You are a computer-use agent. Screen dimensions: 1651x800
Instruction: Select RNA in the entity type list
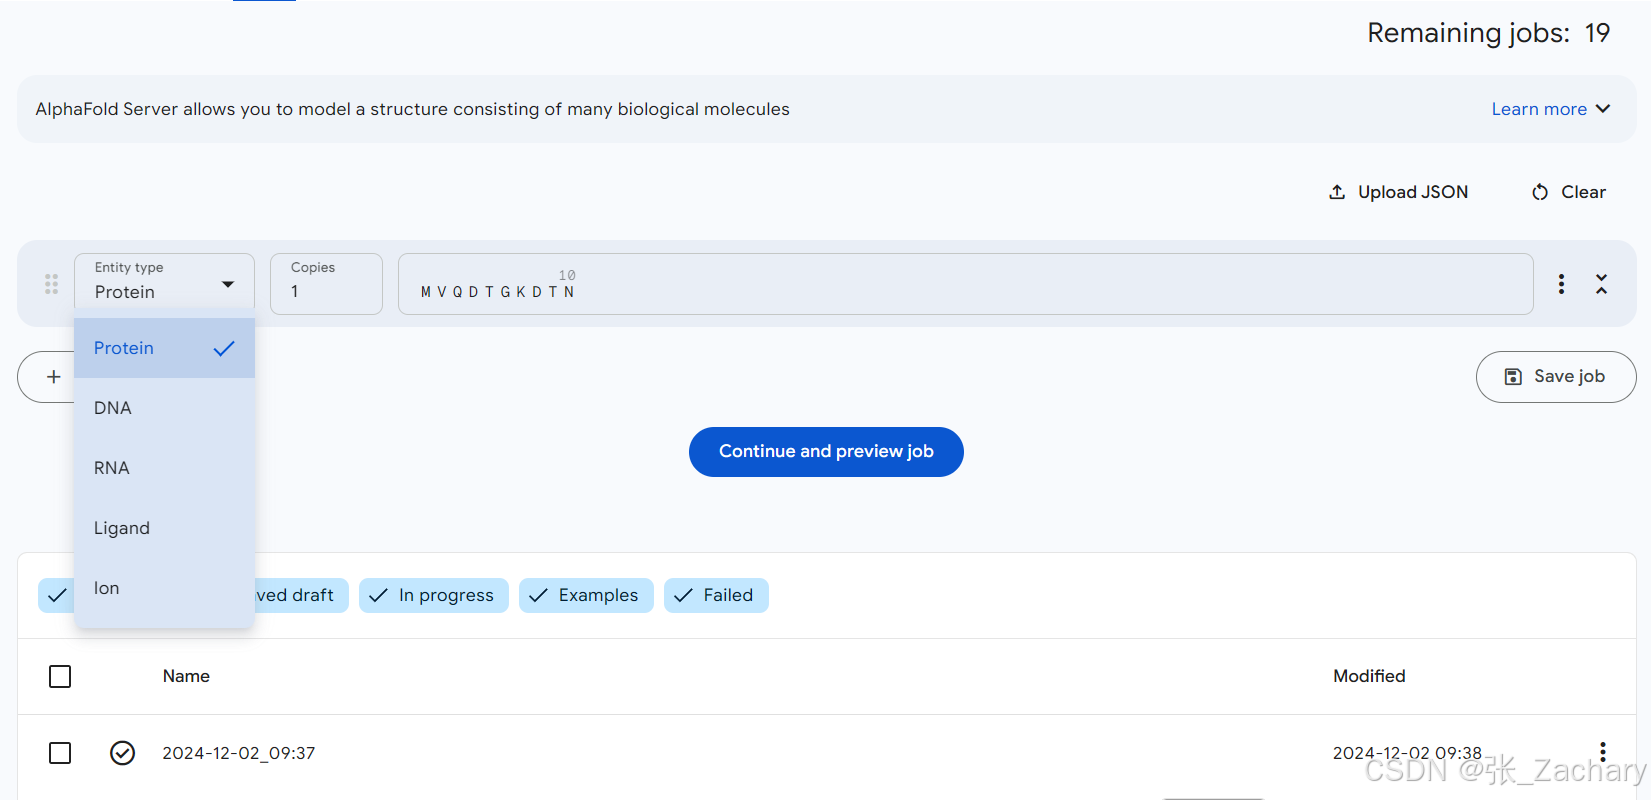164,468
